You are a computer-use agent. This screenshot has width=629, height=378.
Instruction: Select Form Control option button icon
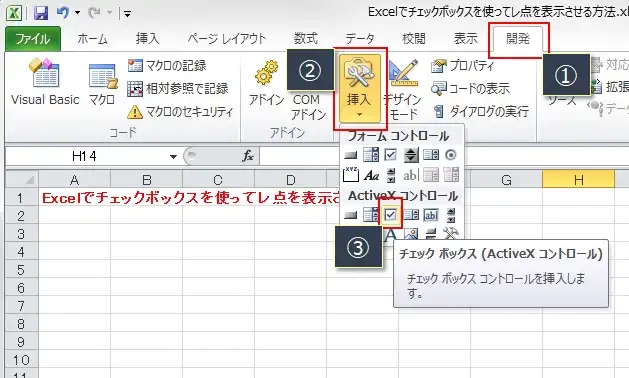pos(451,155)
